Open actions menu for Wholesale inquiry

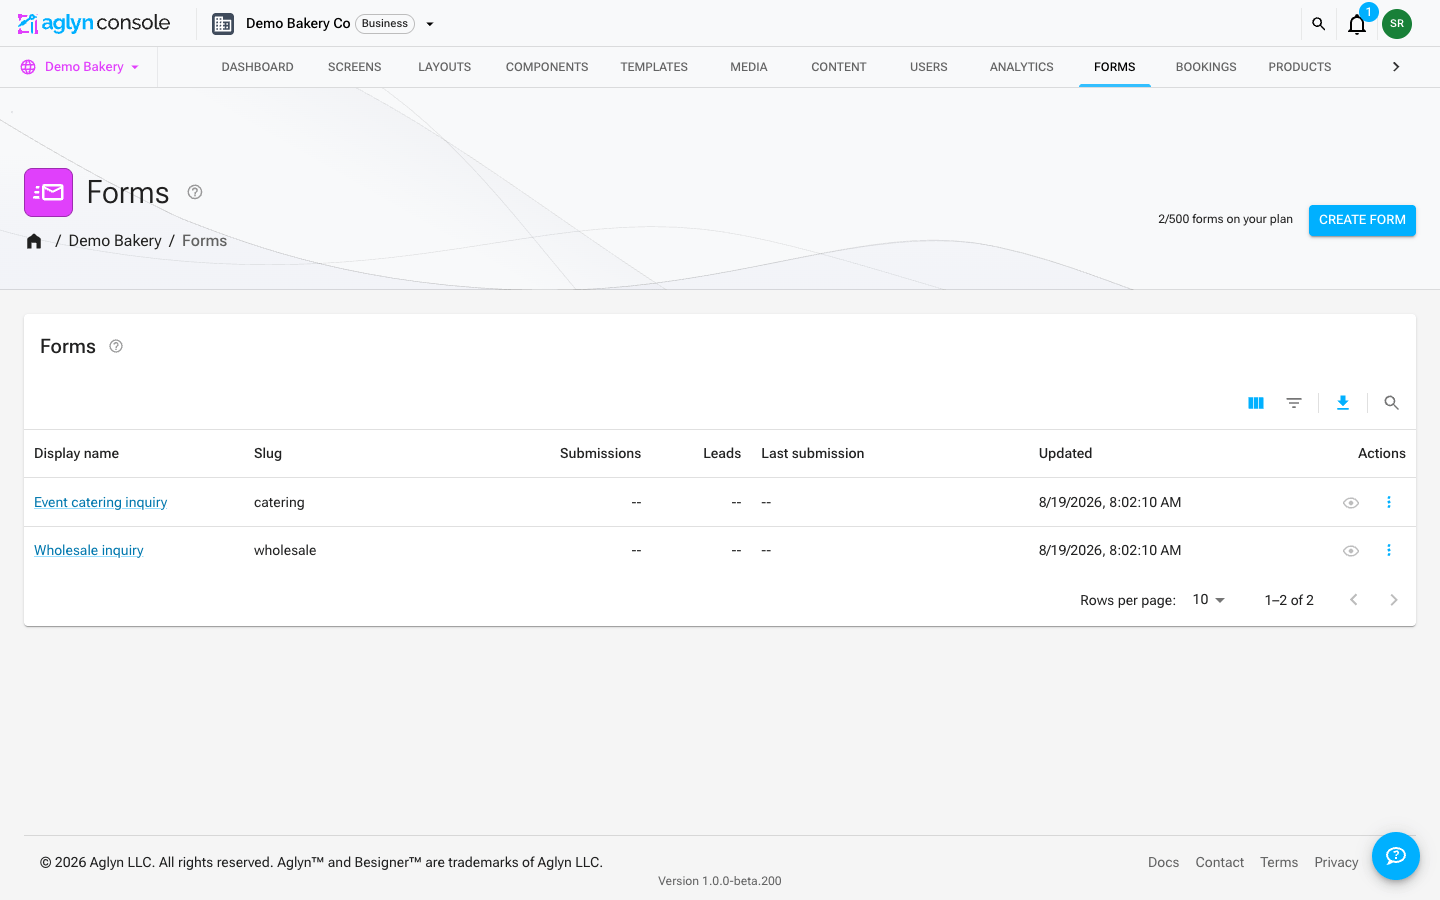(1389, 550)
